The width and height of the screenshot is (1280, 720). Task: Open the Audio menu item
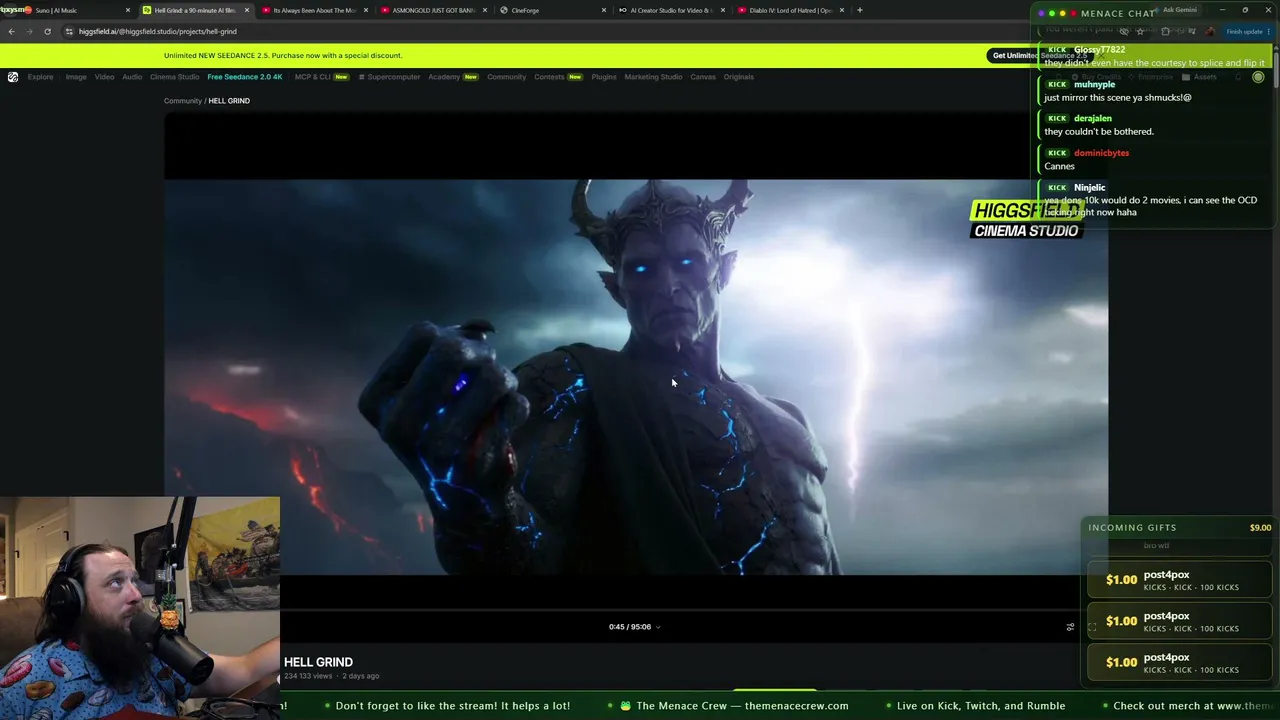[132, 77]
